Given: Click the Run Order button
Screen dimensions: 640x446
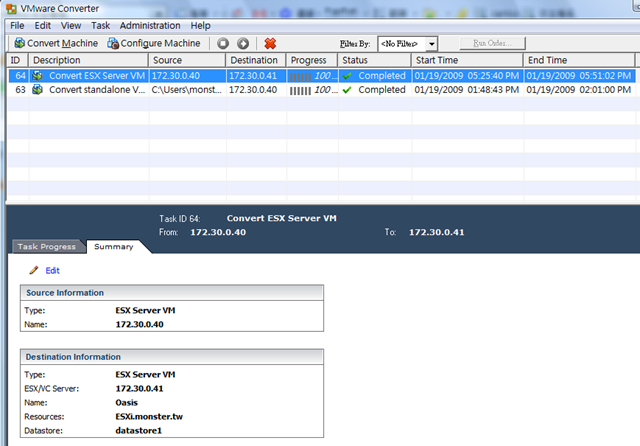Looking at the screenshot, I should pyautogui.click(x=492, y=43).
